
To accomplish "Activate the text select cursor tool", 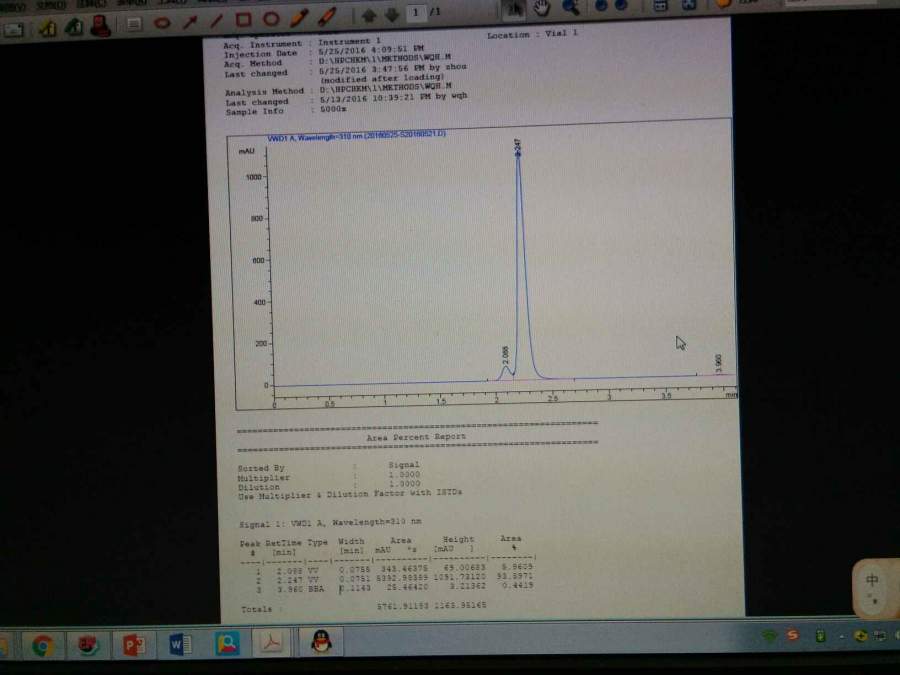I will tap(513, 9).
